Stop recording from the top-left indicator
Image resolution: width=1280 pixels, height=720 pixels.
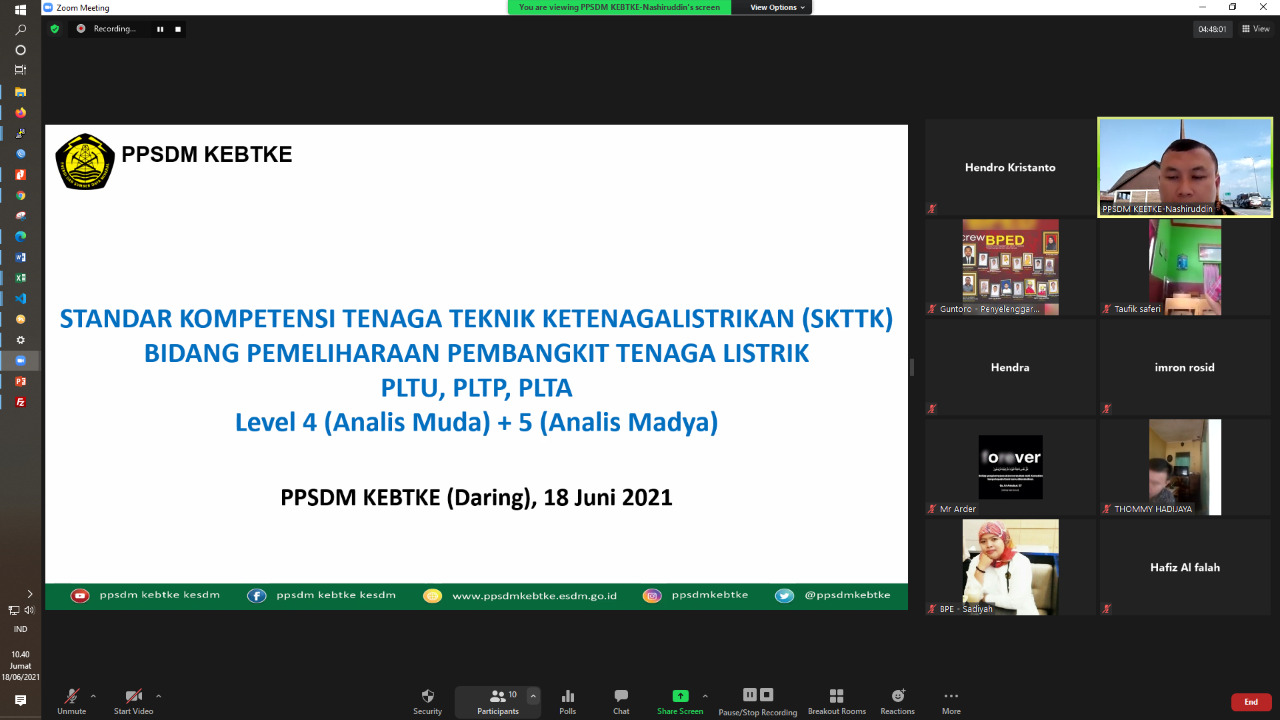point(178,29)
